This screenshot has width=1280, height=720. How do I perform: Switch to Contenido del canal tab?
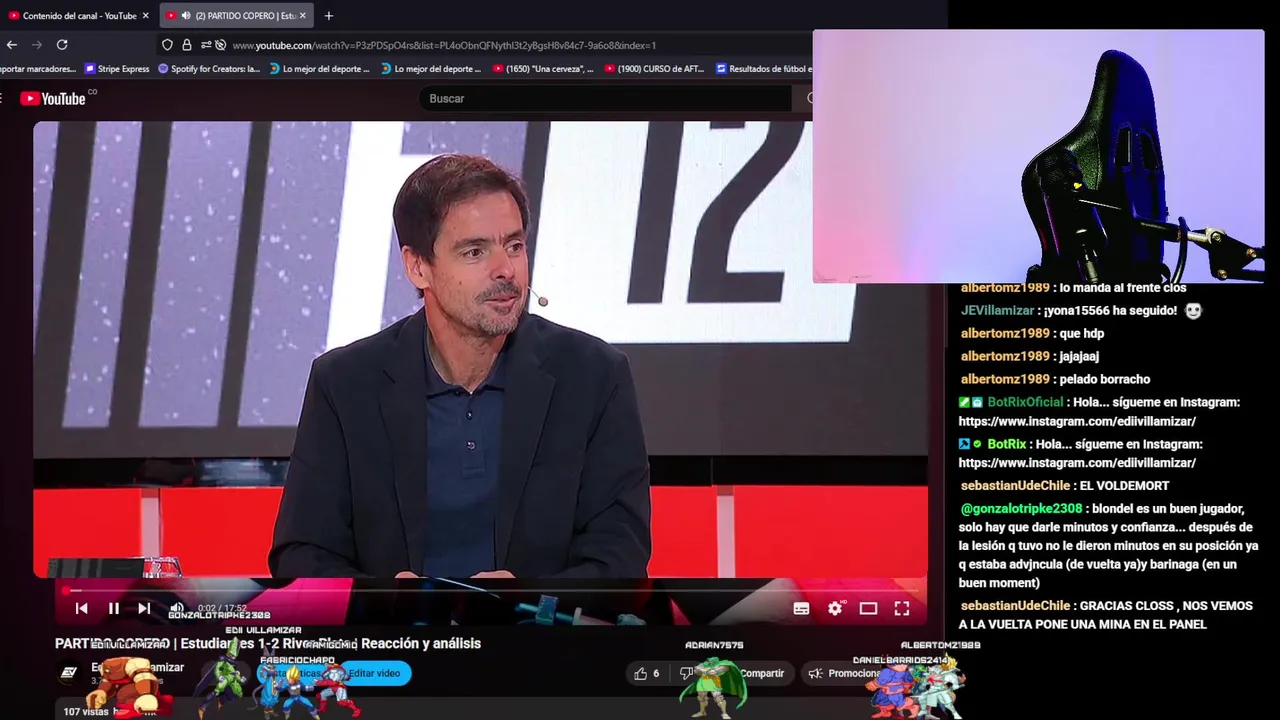[78, 15]
